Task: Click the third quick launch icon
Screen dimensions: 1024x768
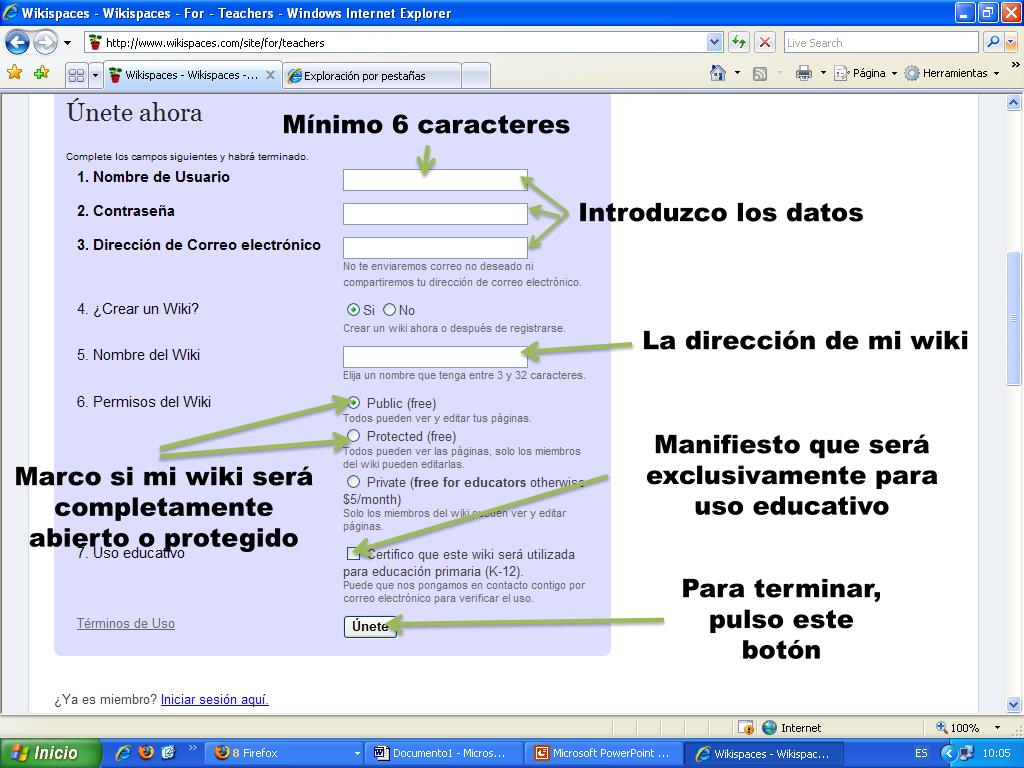Action: click(168, 753)
